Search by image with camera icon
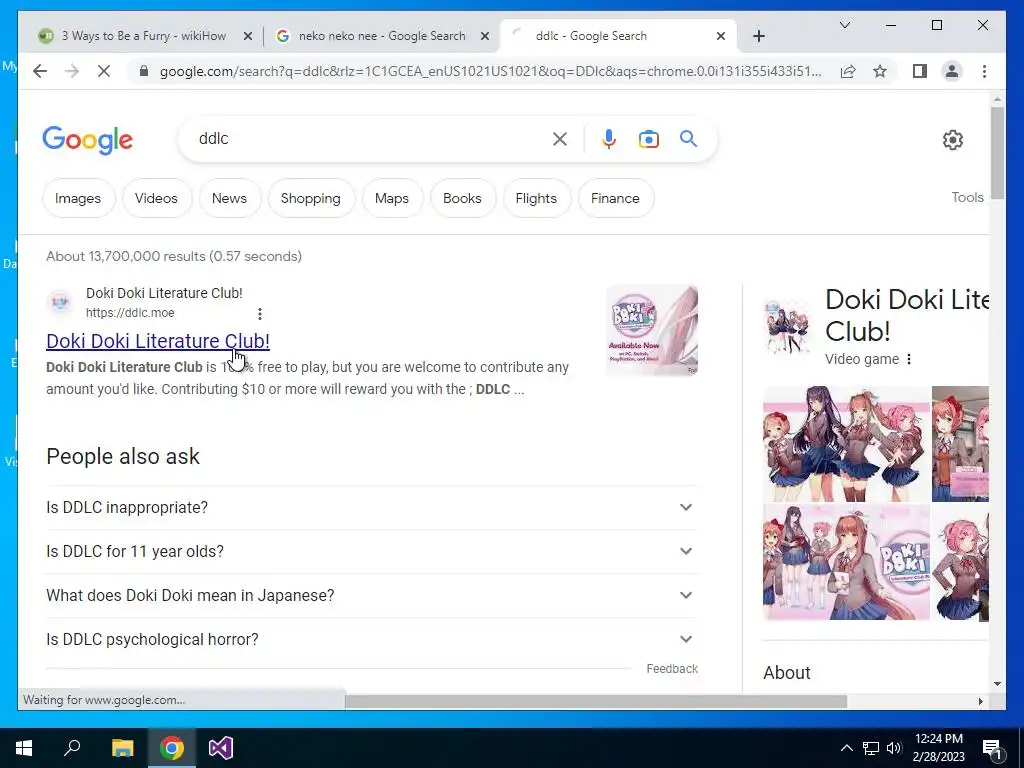 [x=648, y=138]
